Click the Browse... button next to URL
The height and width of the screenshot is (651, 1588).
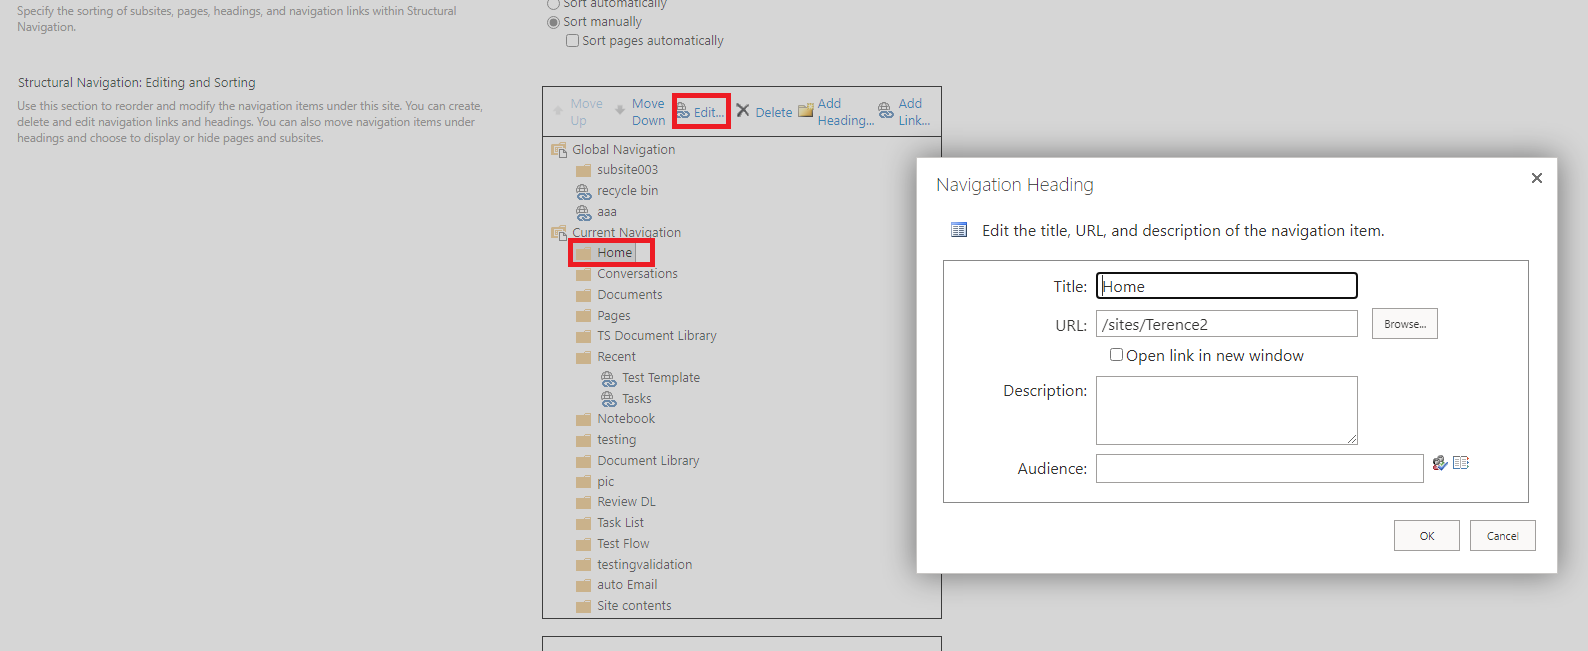(1405, 324)
